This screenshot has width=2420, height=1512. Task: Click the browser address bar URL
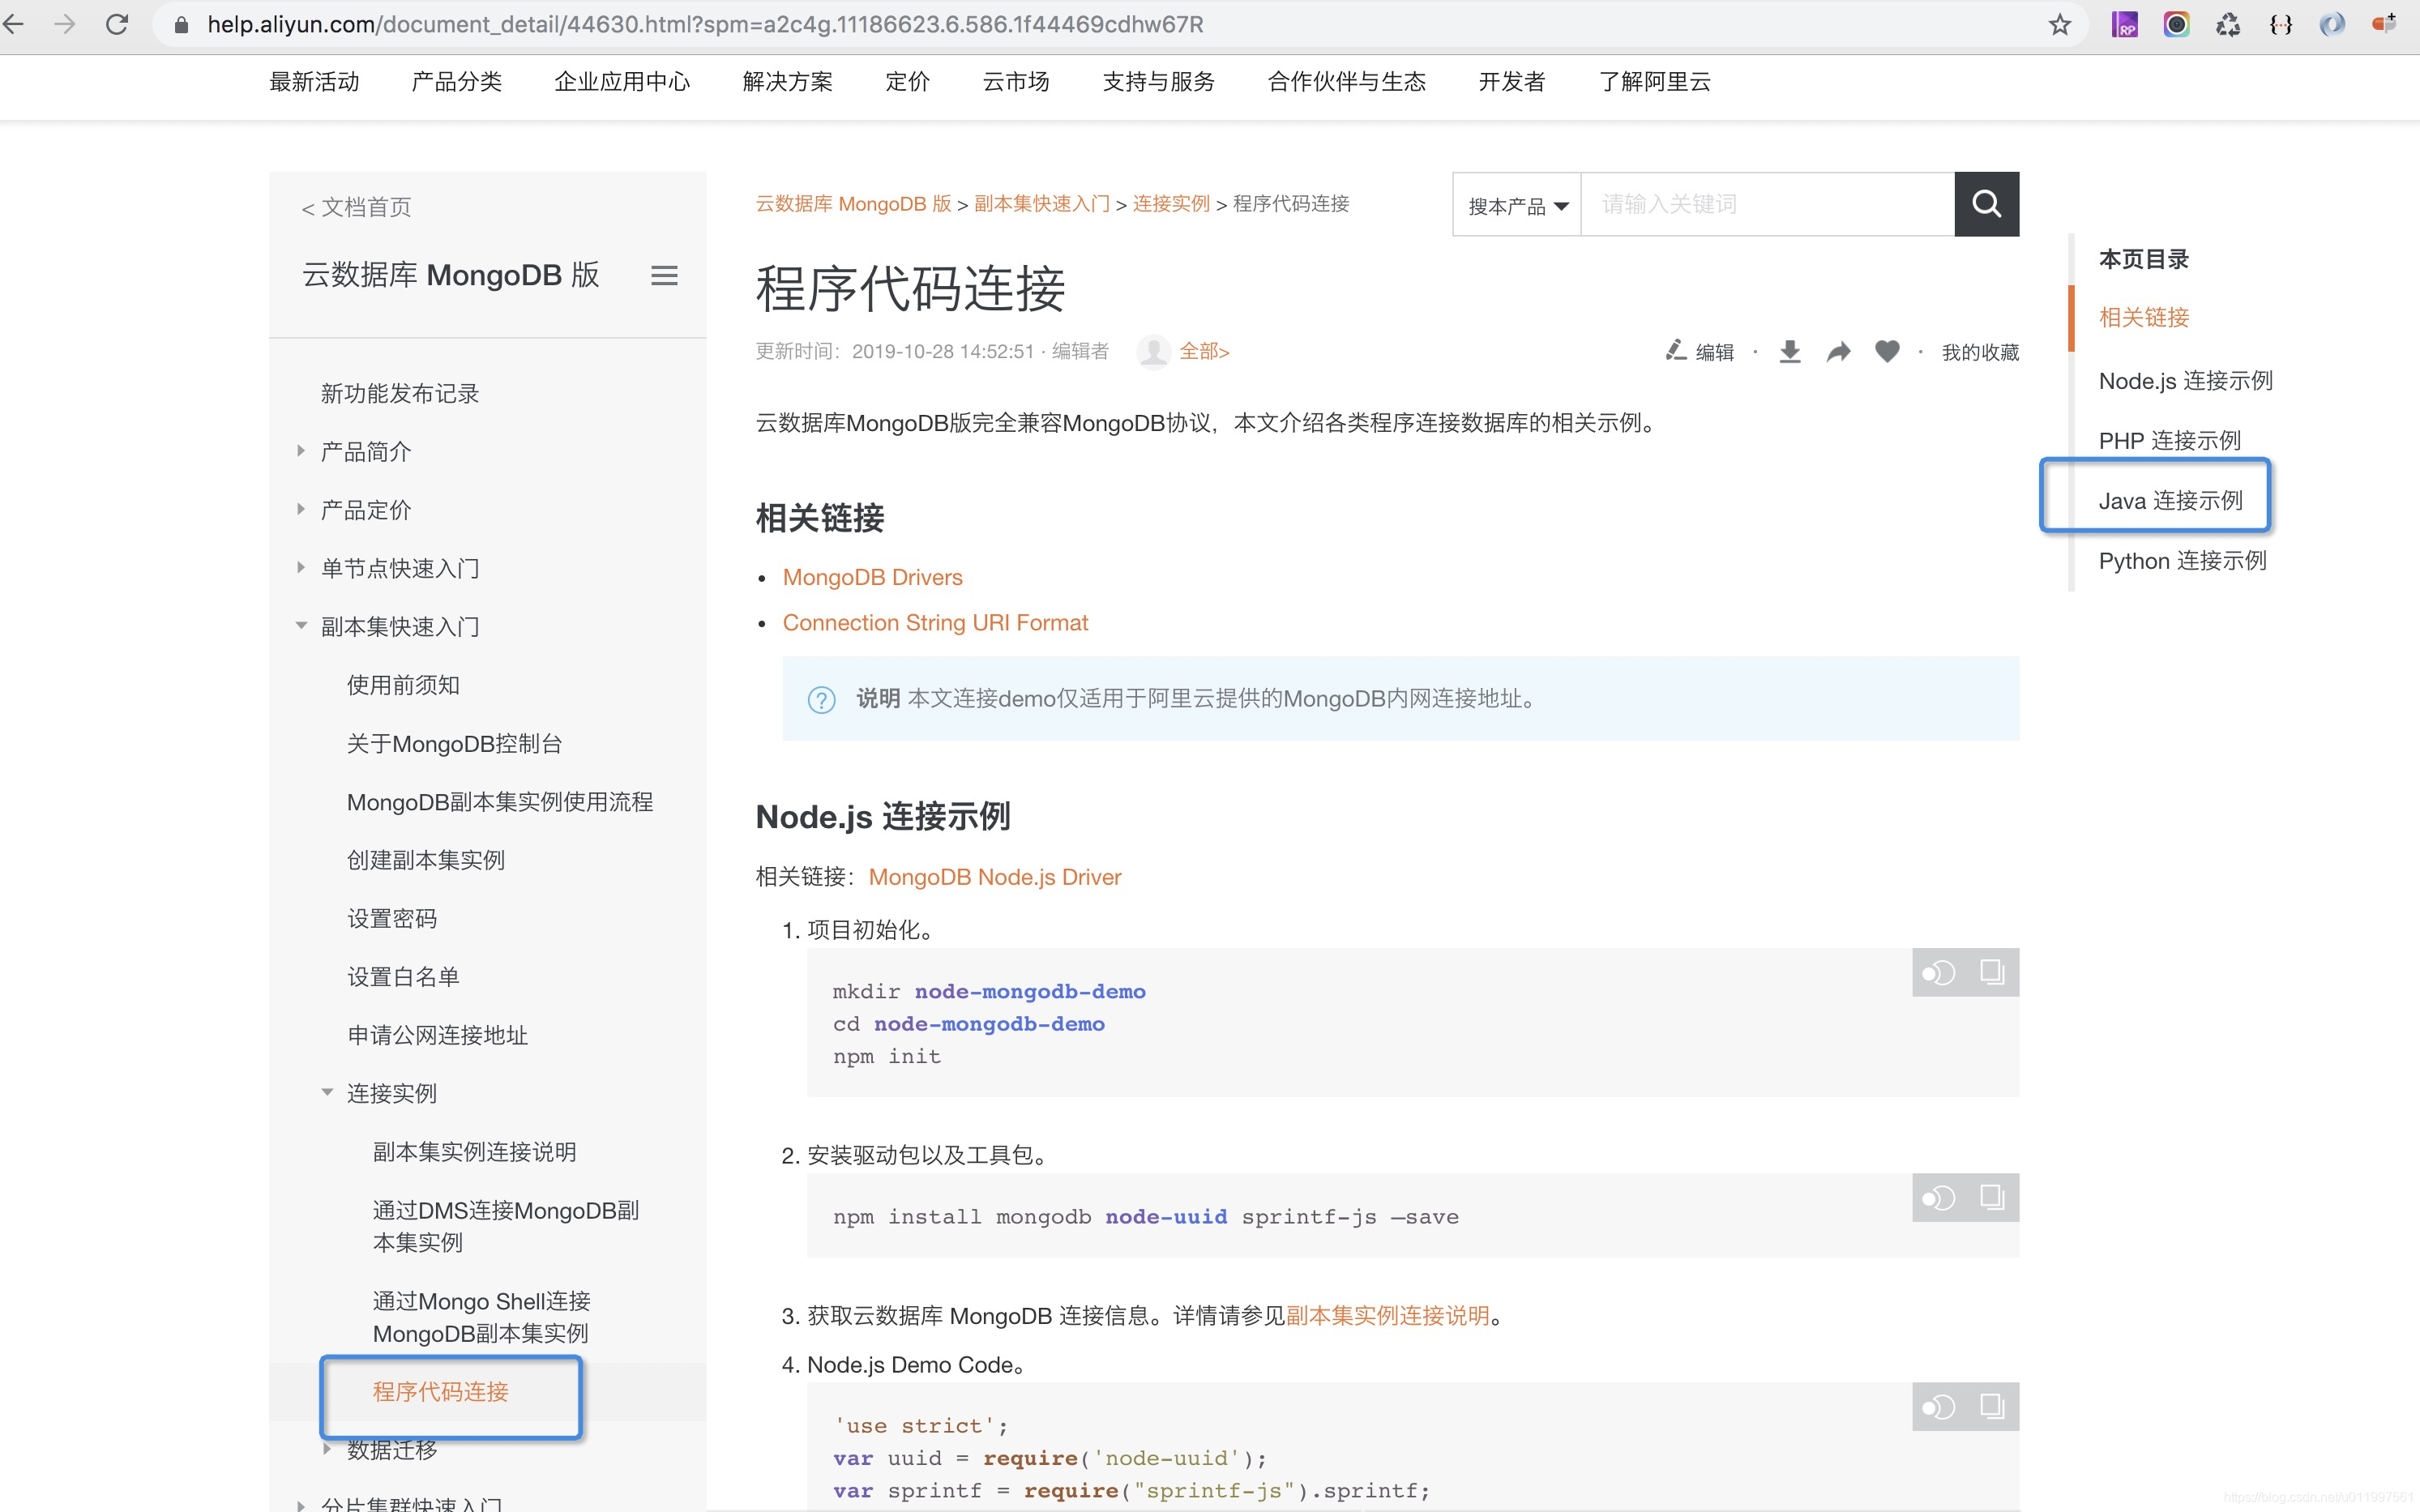[x=705, y=24]
